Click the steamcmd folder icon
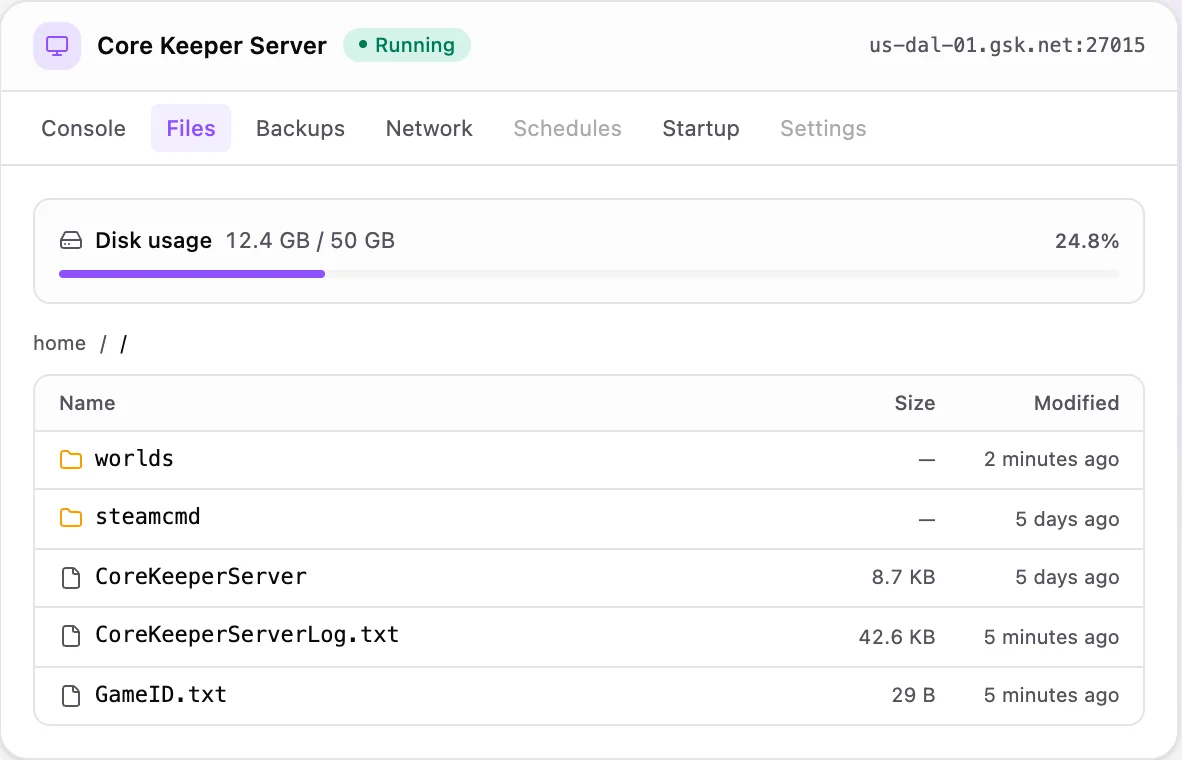1182x760 pixels. pyautogui.click(x=71, y=517)
